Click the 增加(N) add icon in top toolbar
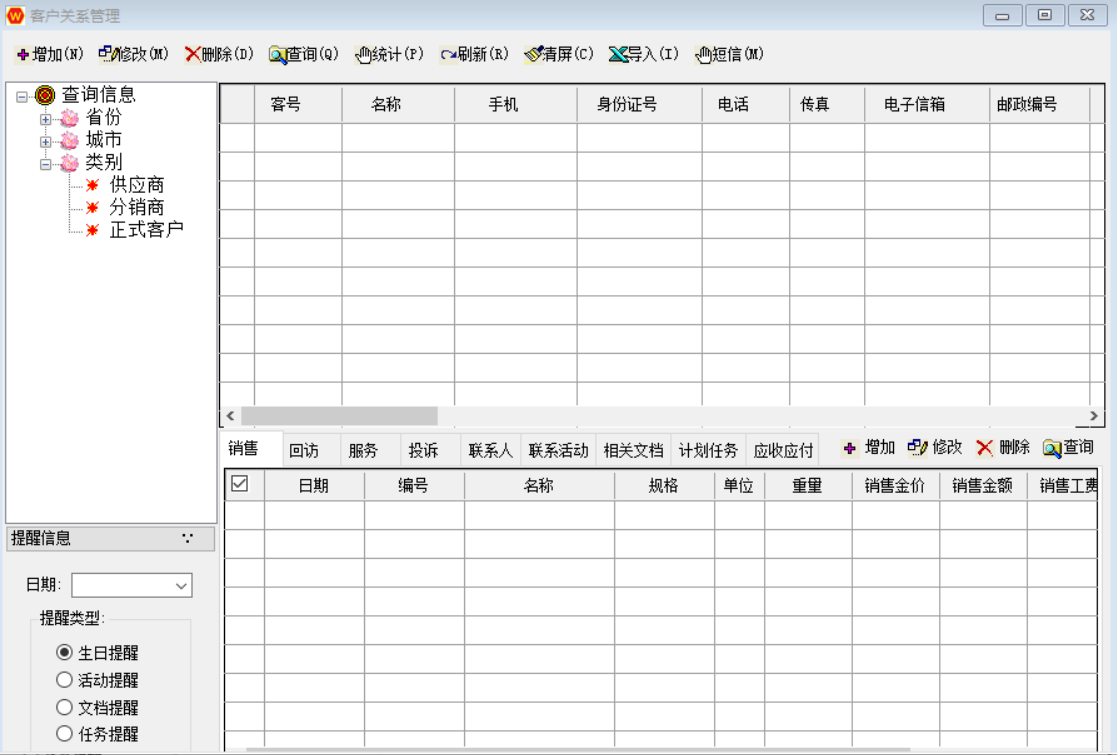The width and height of the screenshot is (1117, 755). point(23,55)
